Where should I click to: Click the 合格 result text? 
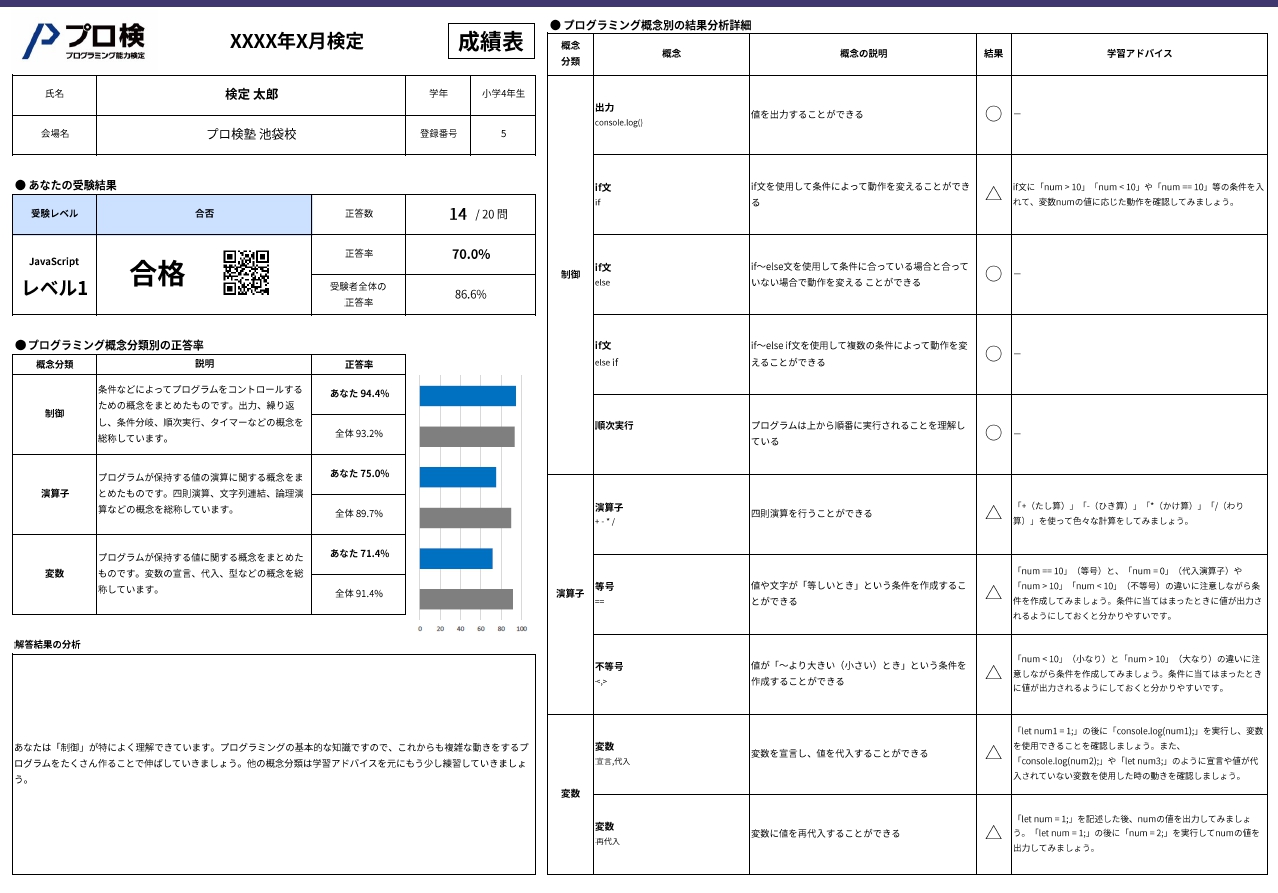click(158, 273)
